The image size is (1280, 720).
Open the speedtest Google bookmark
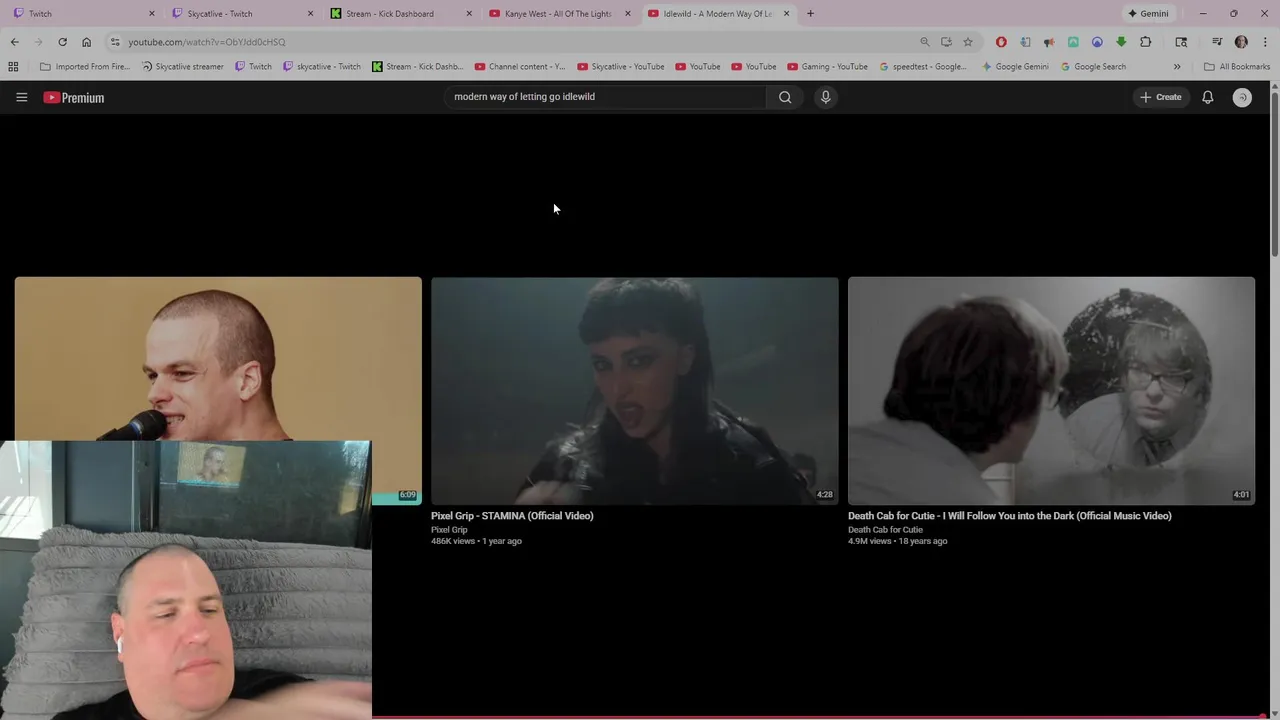pyautogui.click(x=923, y=67)
